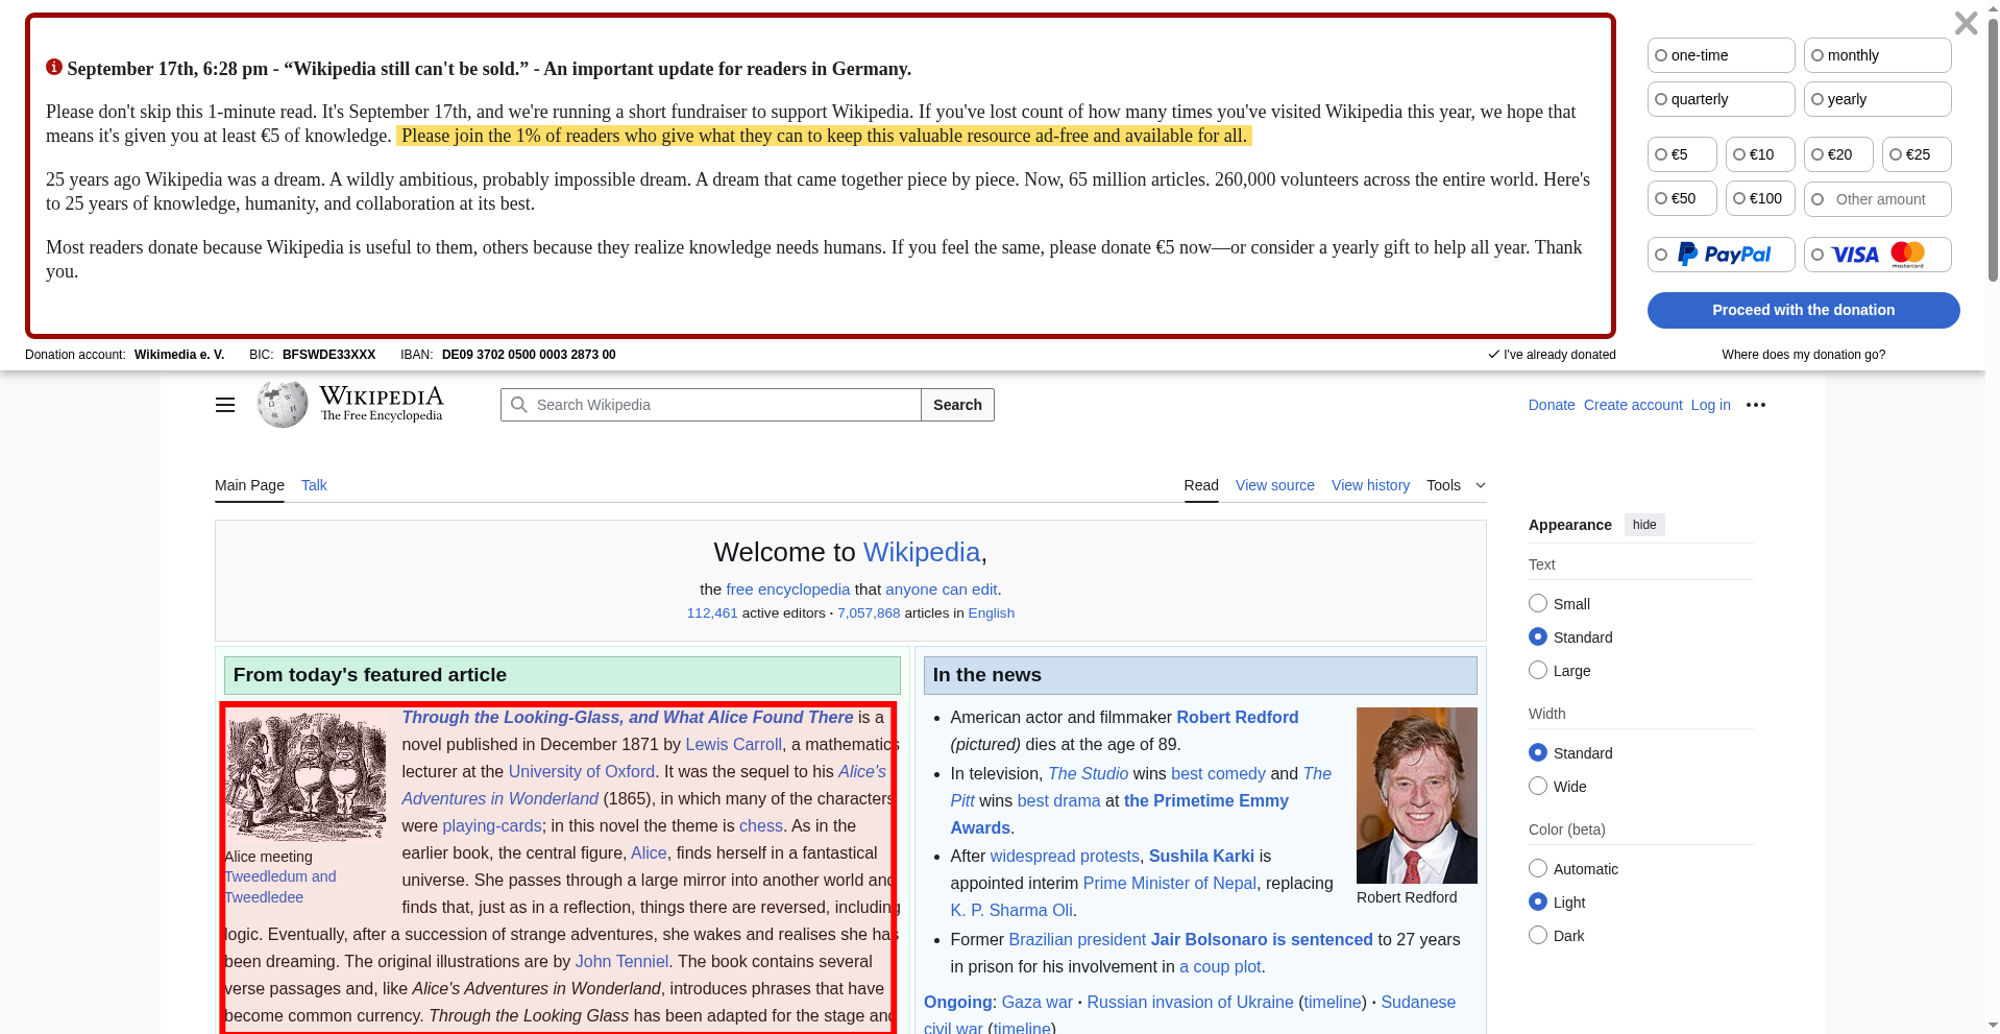Select Standard width option
Image resolution: width=2000 pixels, height=1034 pixels.
[x=1538, y=753]
